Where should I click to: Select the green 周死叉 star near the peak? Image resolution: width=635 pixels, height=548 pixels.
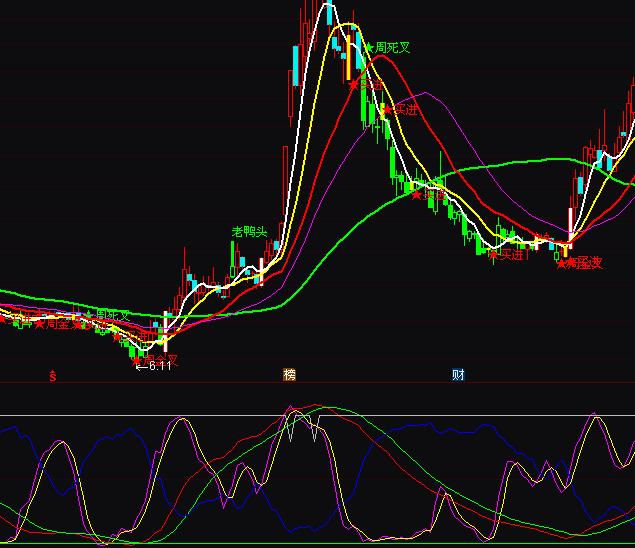tap(369, 47)
